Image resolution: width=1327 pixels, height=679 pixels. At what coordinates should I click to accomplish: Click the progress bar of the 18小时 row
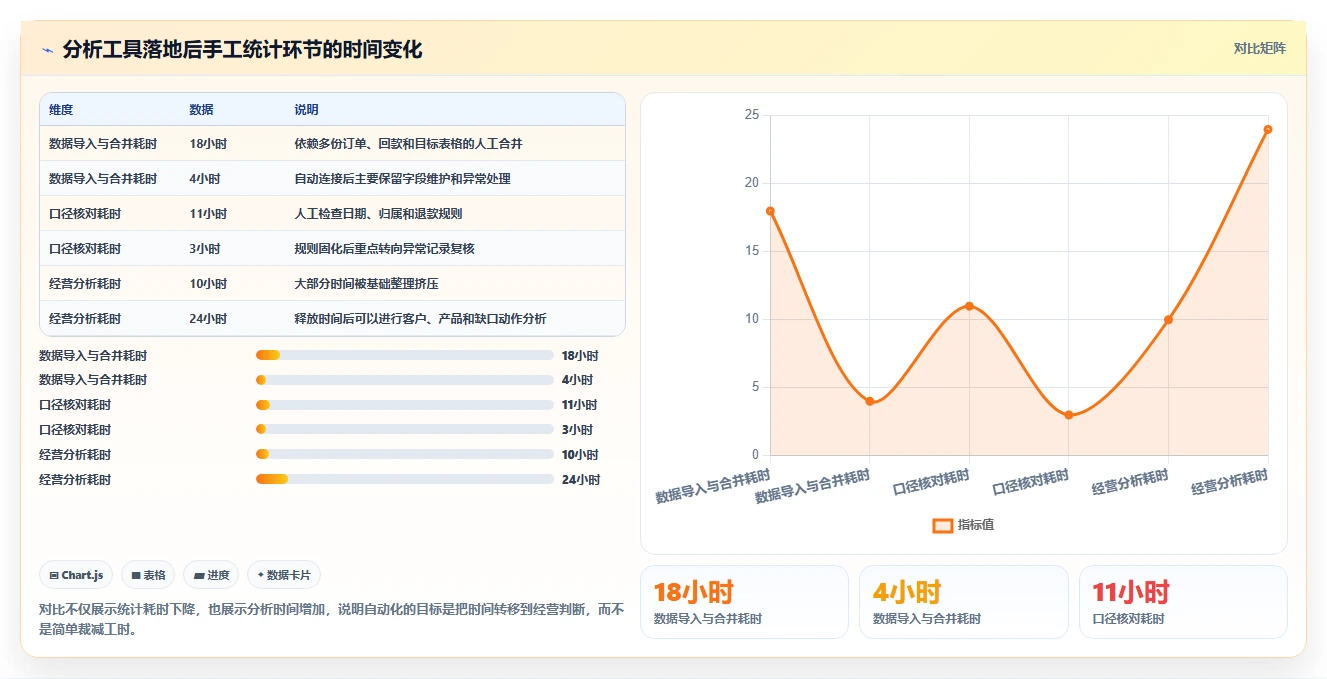tap(405, 355)
